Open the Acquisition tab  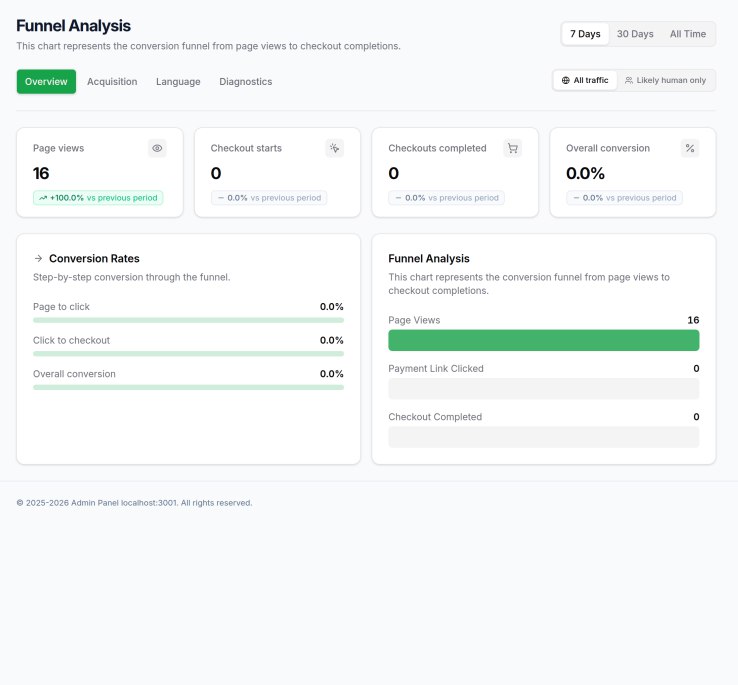(x=112, y=82)
